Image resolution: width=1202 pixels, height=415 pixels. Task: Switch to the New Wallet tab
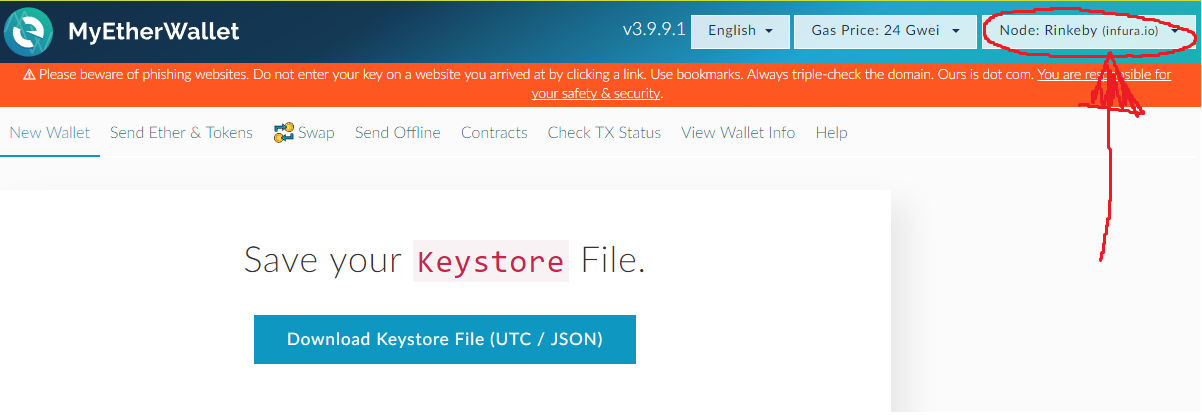click(x=50, y=133)
